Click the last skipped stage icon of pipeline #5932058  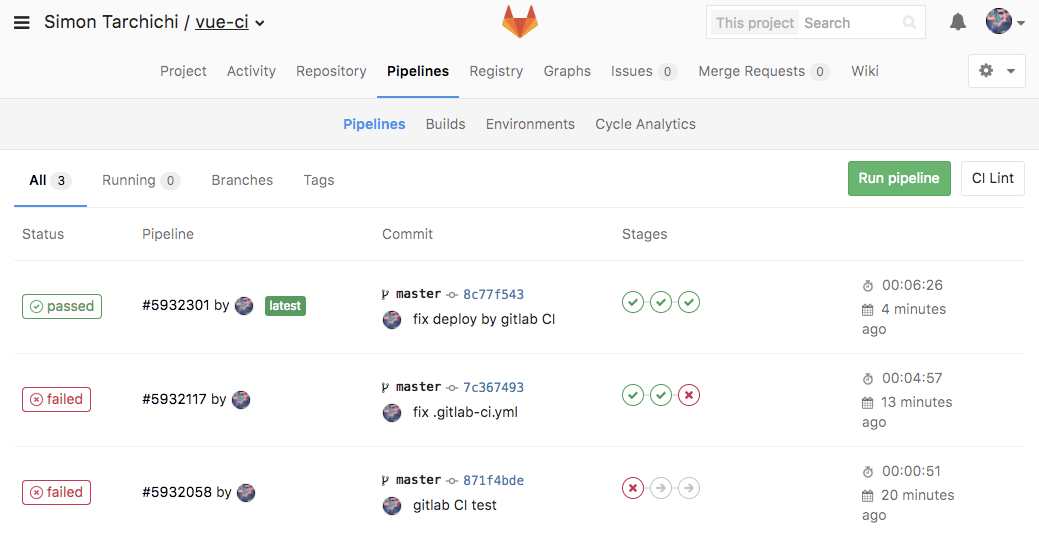pos(688,489)
